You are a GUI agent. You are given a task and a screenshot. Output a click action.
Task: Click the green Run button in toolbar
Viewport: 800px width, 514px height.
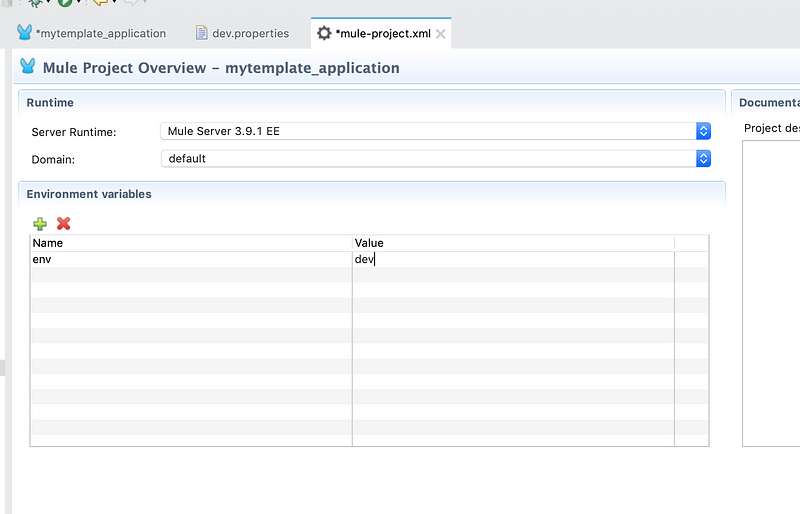pyautogui.click(x=65, y=2)
